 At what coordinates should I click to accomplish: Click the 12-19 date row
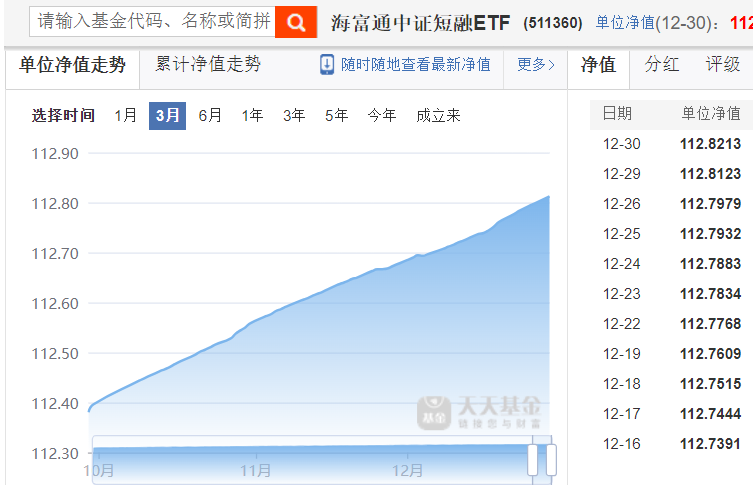click(622, 354)
